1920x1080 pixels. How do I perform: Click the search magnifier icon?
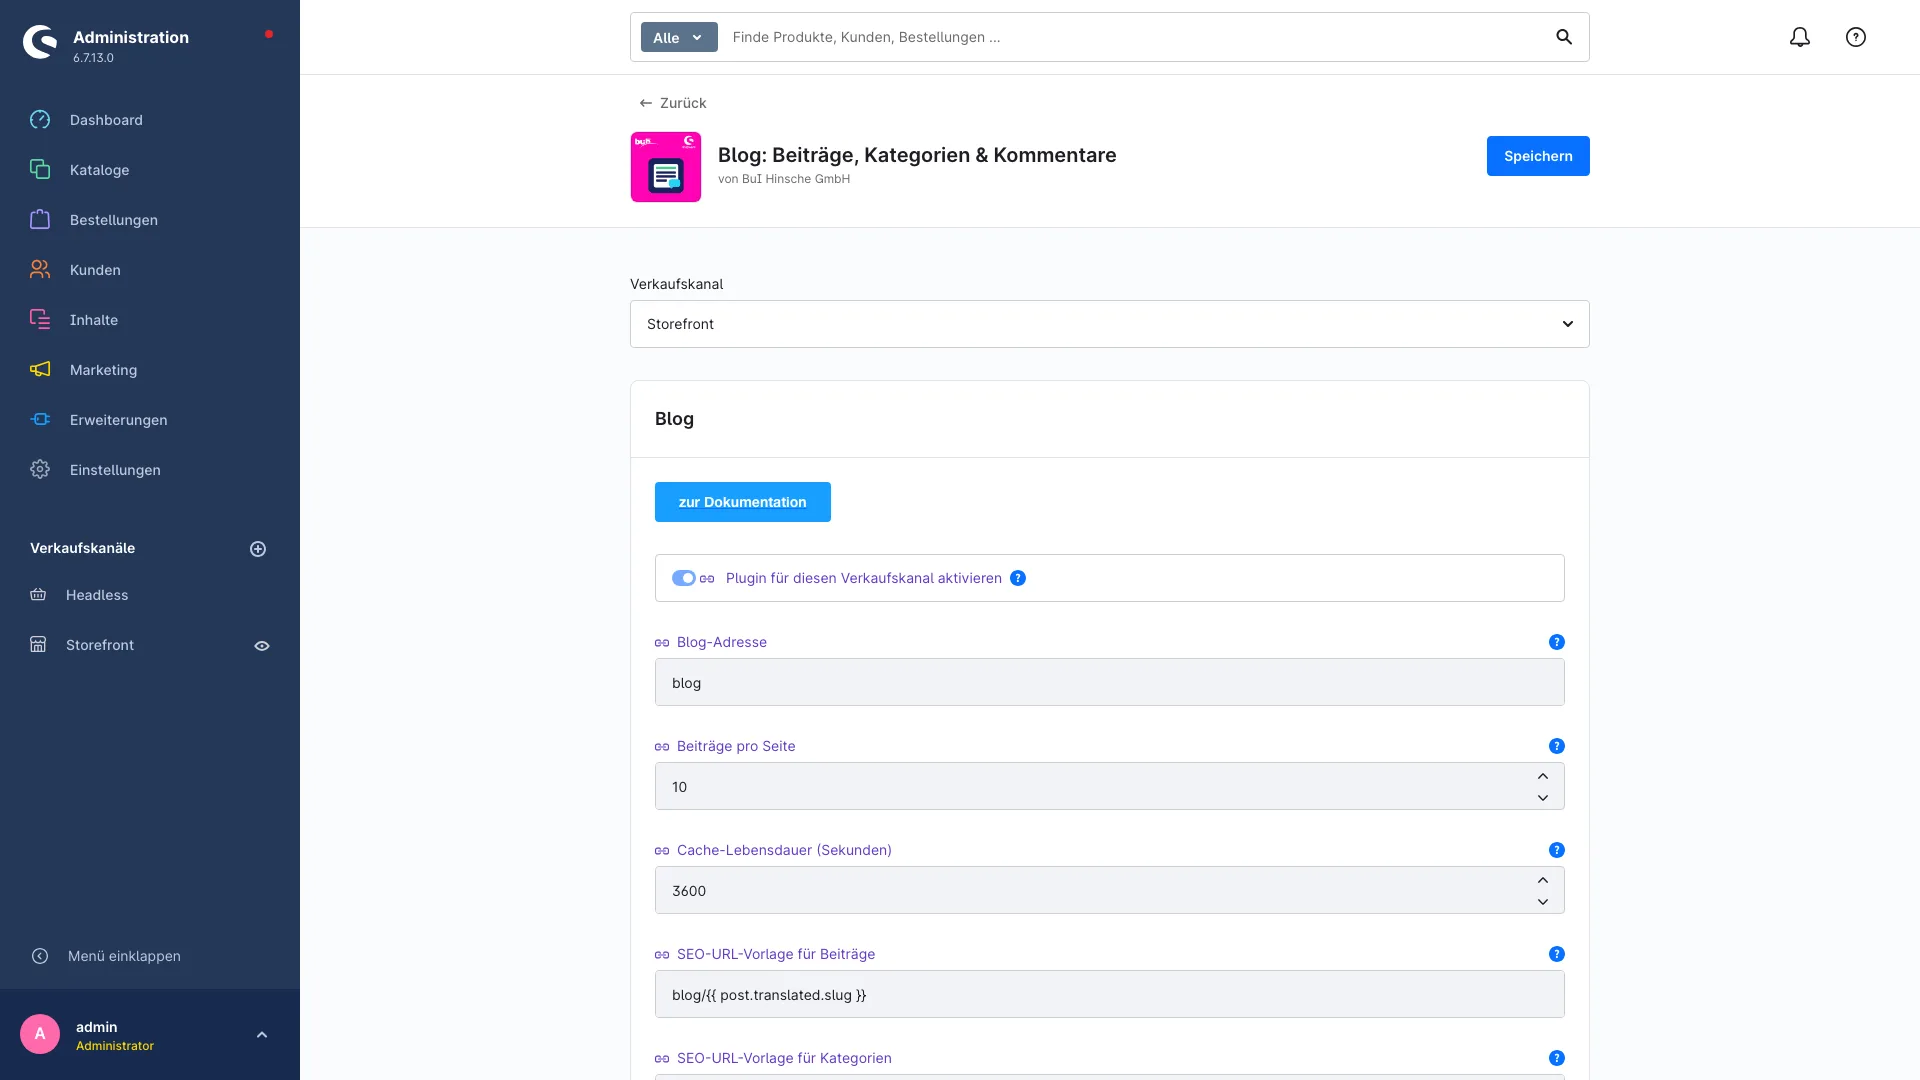pos(1564,37)
